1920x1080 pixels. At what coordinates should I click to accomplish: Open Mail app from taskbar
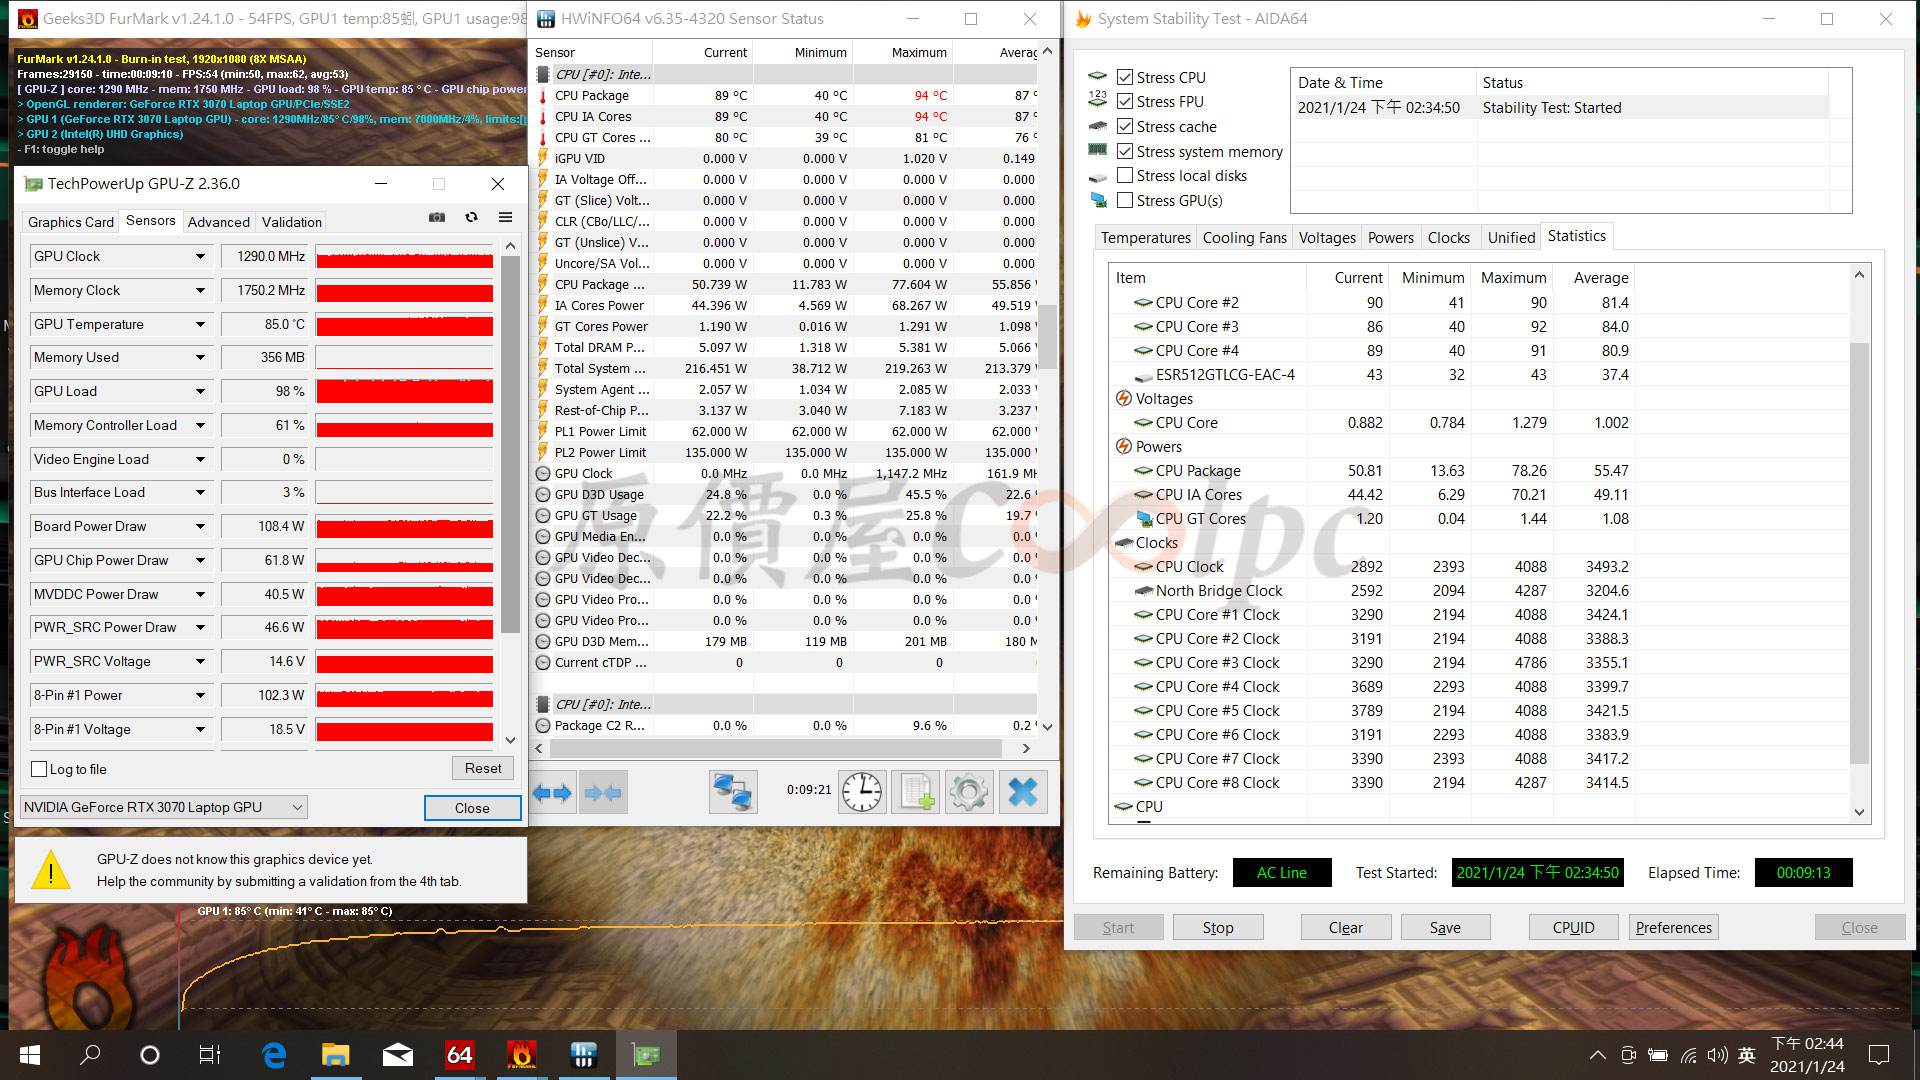398,1055
